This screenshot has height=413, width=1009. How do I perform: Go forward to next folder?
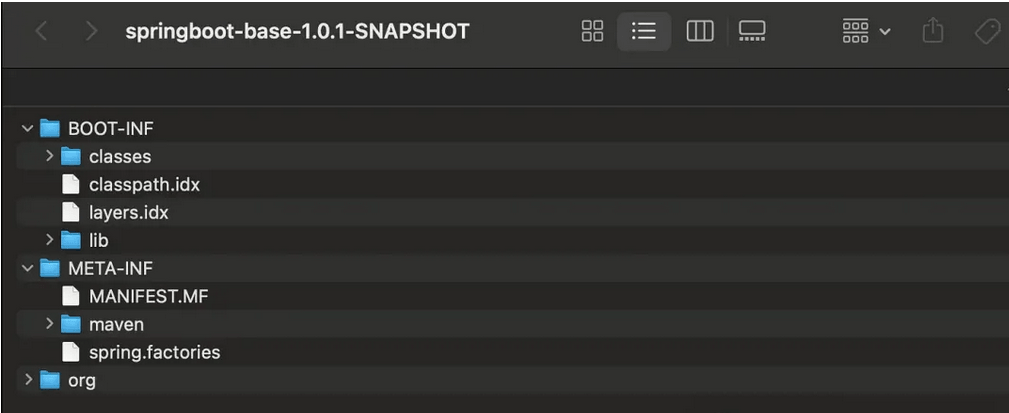point(92,32)
